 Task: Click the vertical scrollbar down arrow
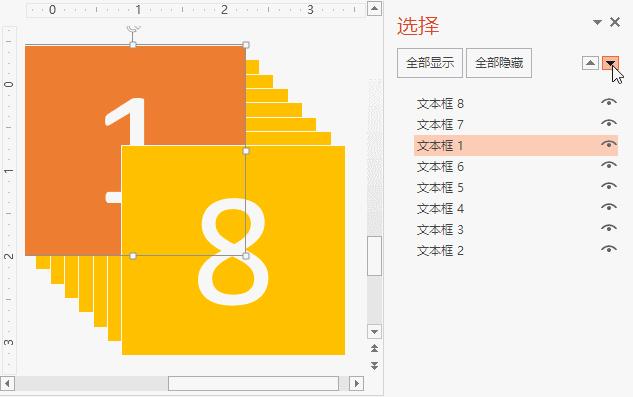[374, 332]
